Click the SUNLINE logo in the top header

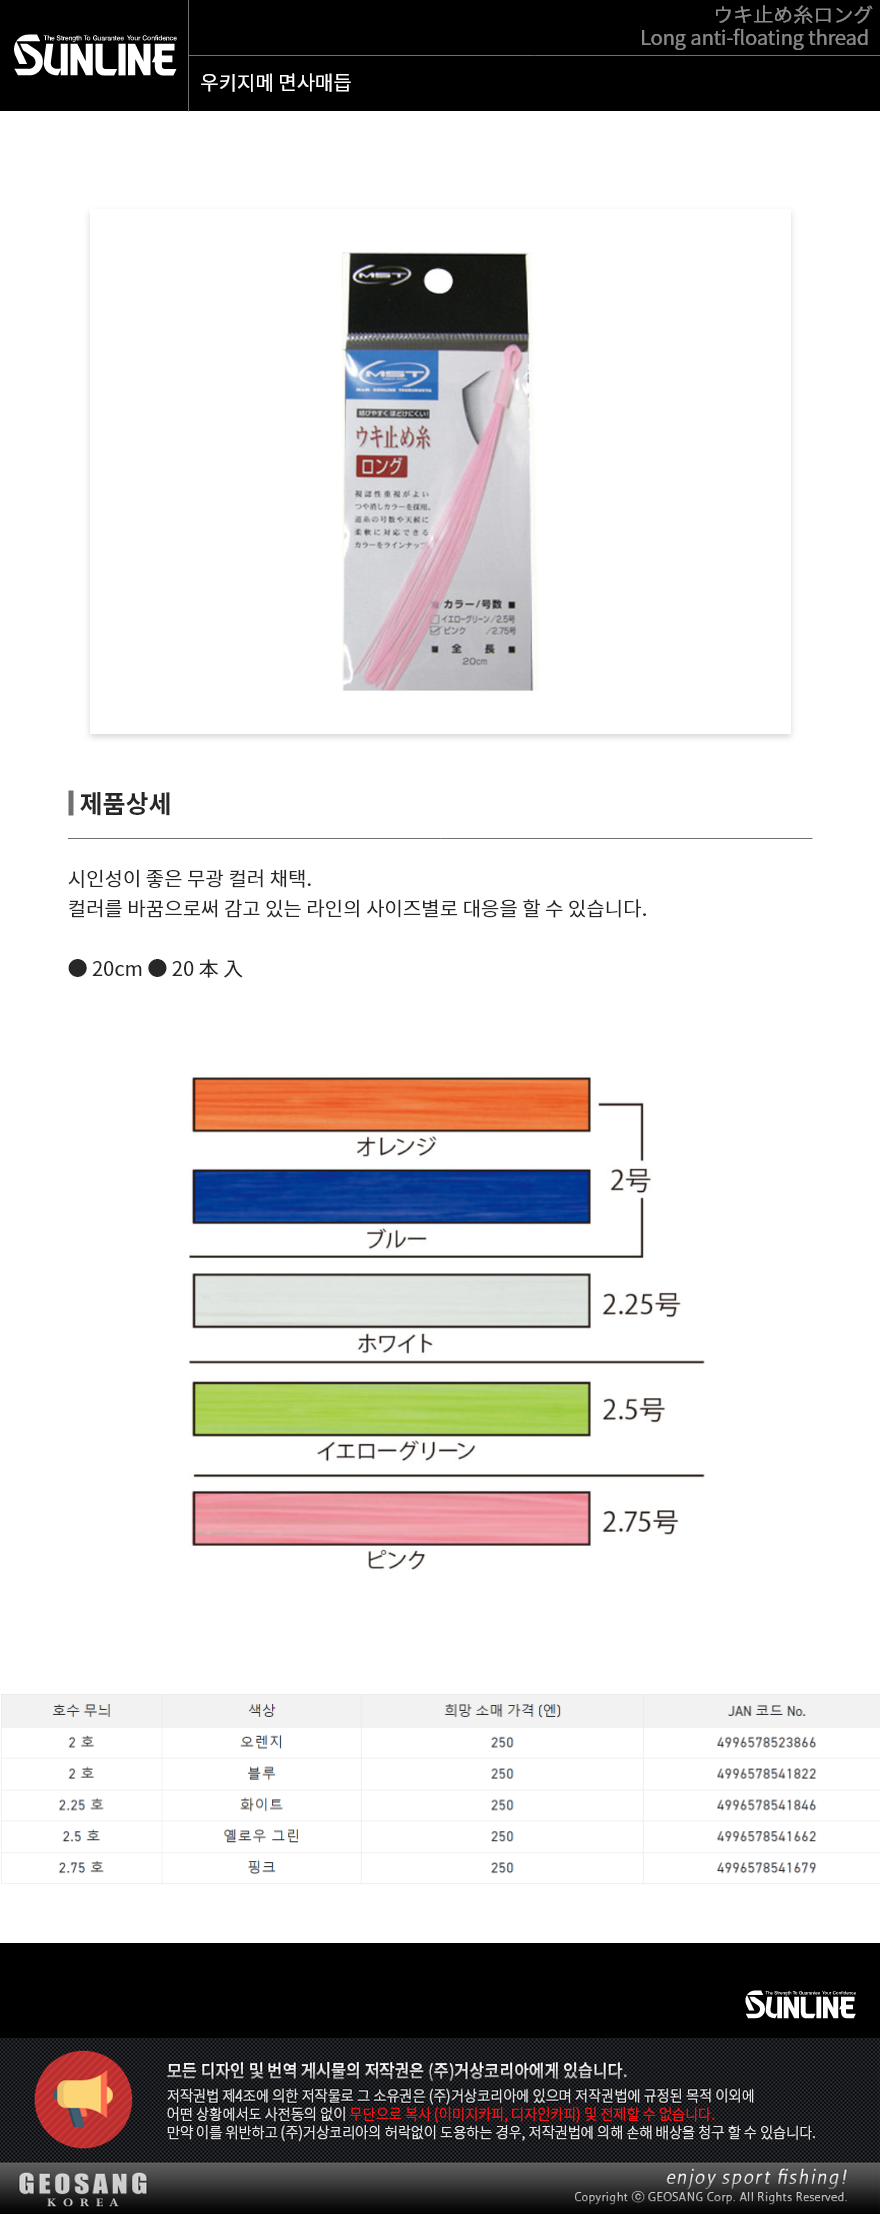pyautogui.click(x=95, y=57)
